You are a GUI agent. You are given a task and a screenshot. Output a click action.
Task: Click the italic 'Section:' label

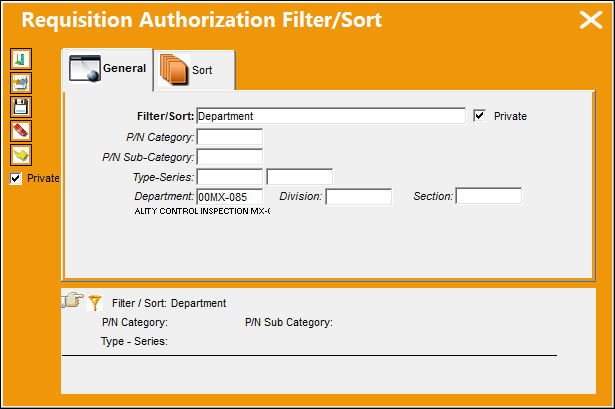[x=433, y=196]
